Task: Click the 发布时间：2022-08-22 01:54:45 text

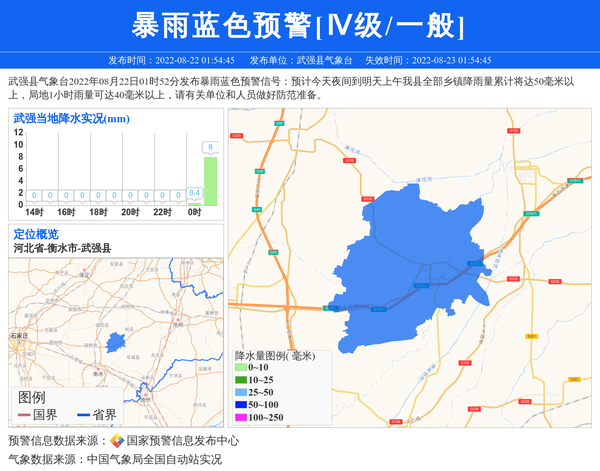Action: click(x=171, y=60)
